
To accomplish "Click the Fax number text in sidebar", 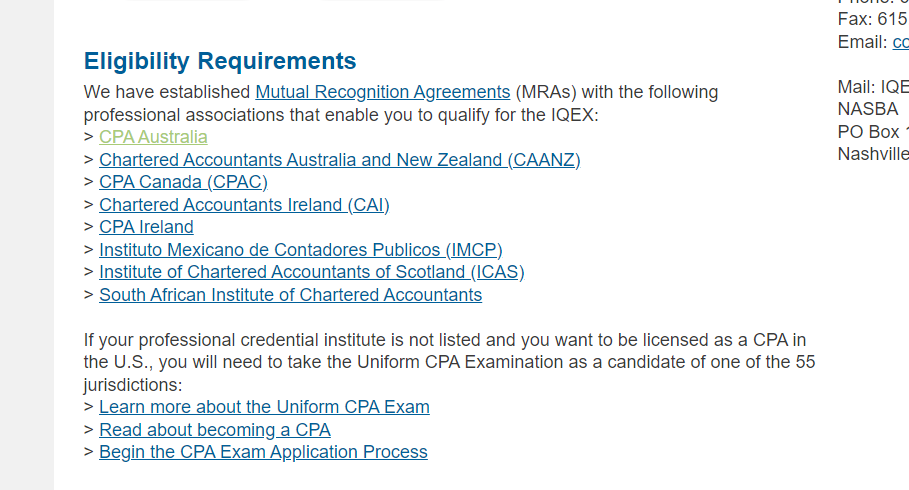I will pos(873,19).
